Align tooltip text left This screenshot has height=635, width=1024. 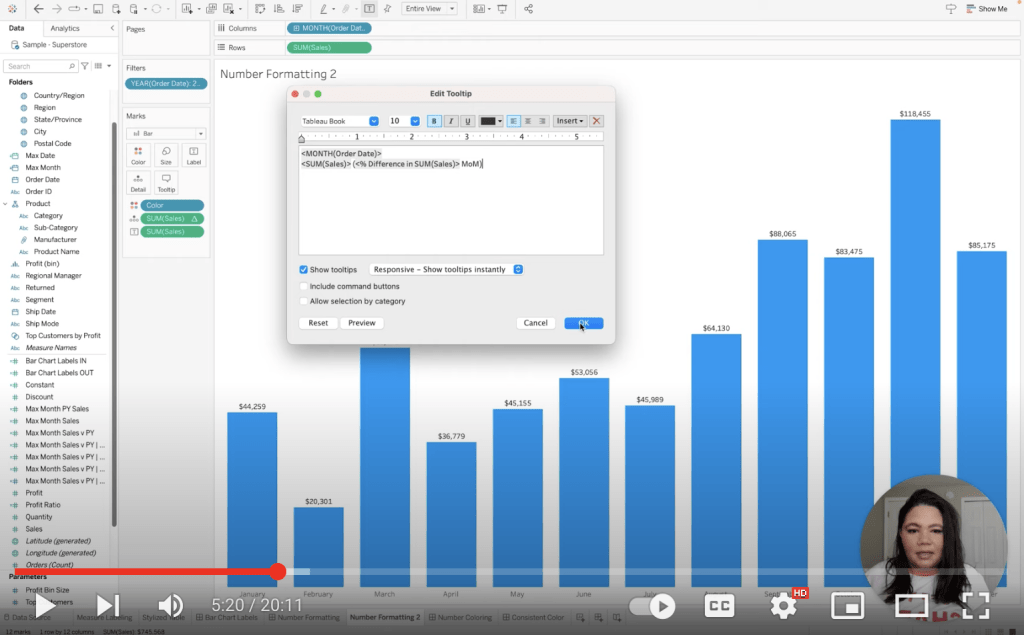pyautogui.click(x=514, y=121)
